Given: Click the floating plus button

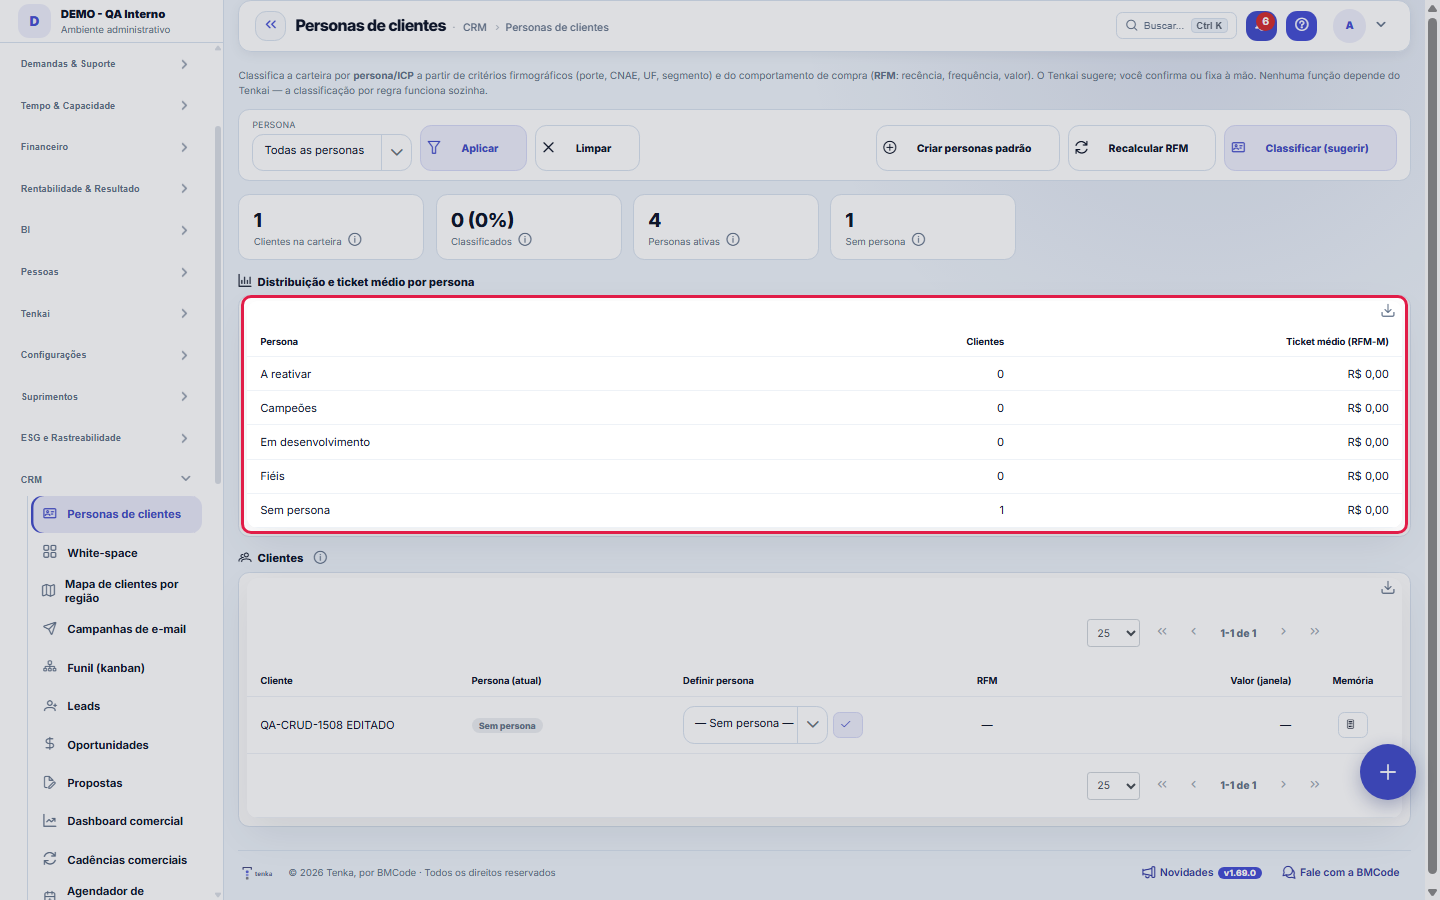Looking at the screenshot, I should [x=1387, y=772].
